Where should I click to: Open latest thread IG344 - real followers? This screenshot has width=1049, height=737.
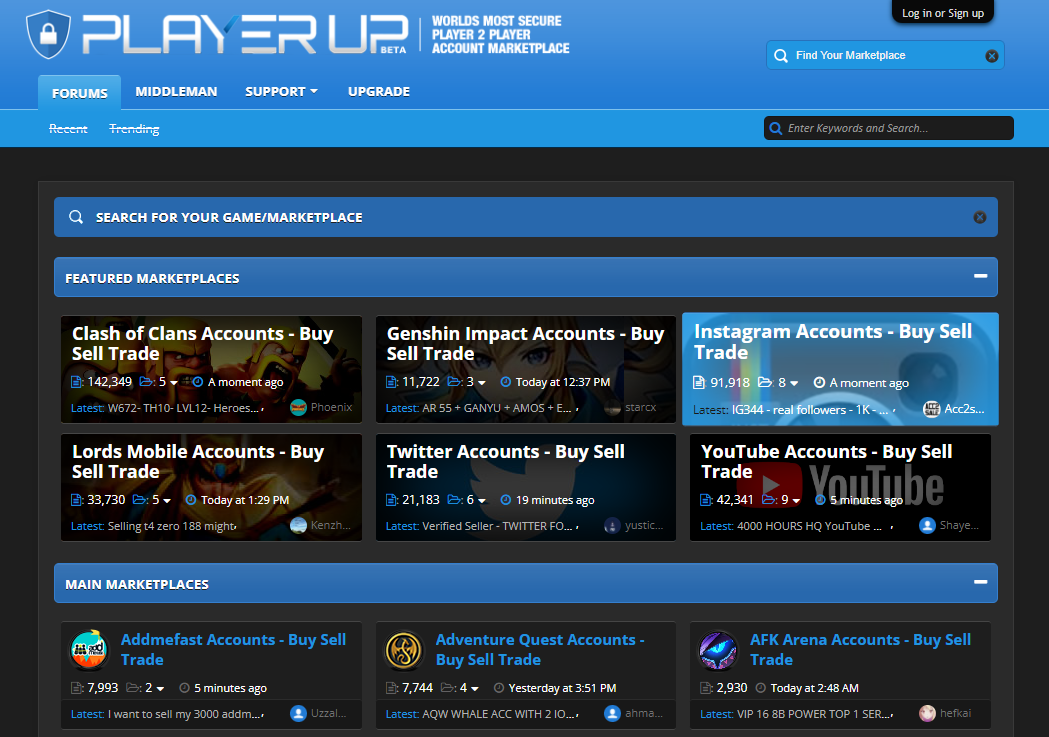point(810,409)
